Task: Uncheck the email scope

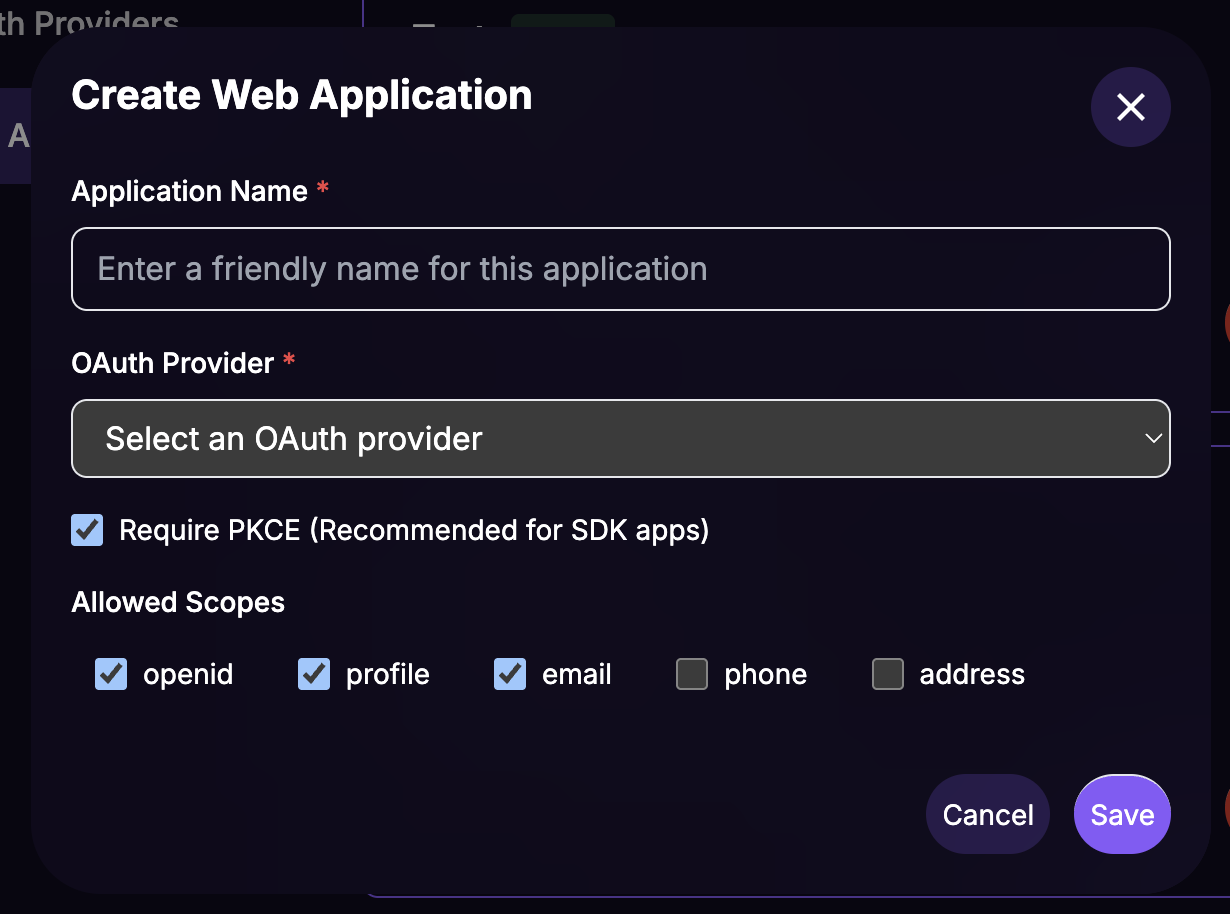Action: point(509,674)
